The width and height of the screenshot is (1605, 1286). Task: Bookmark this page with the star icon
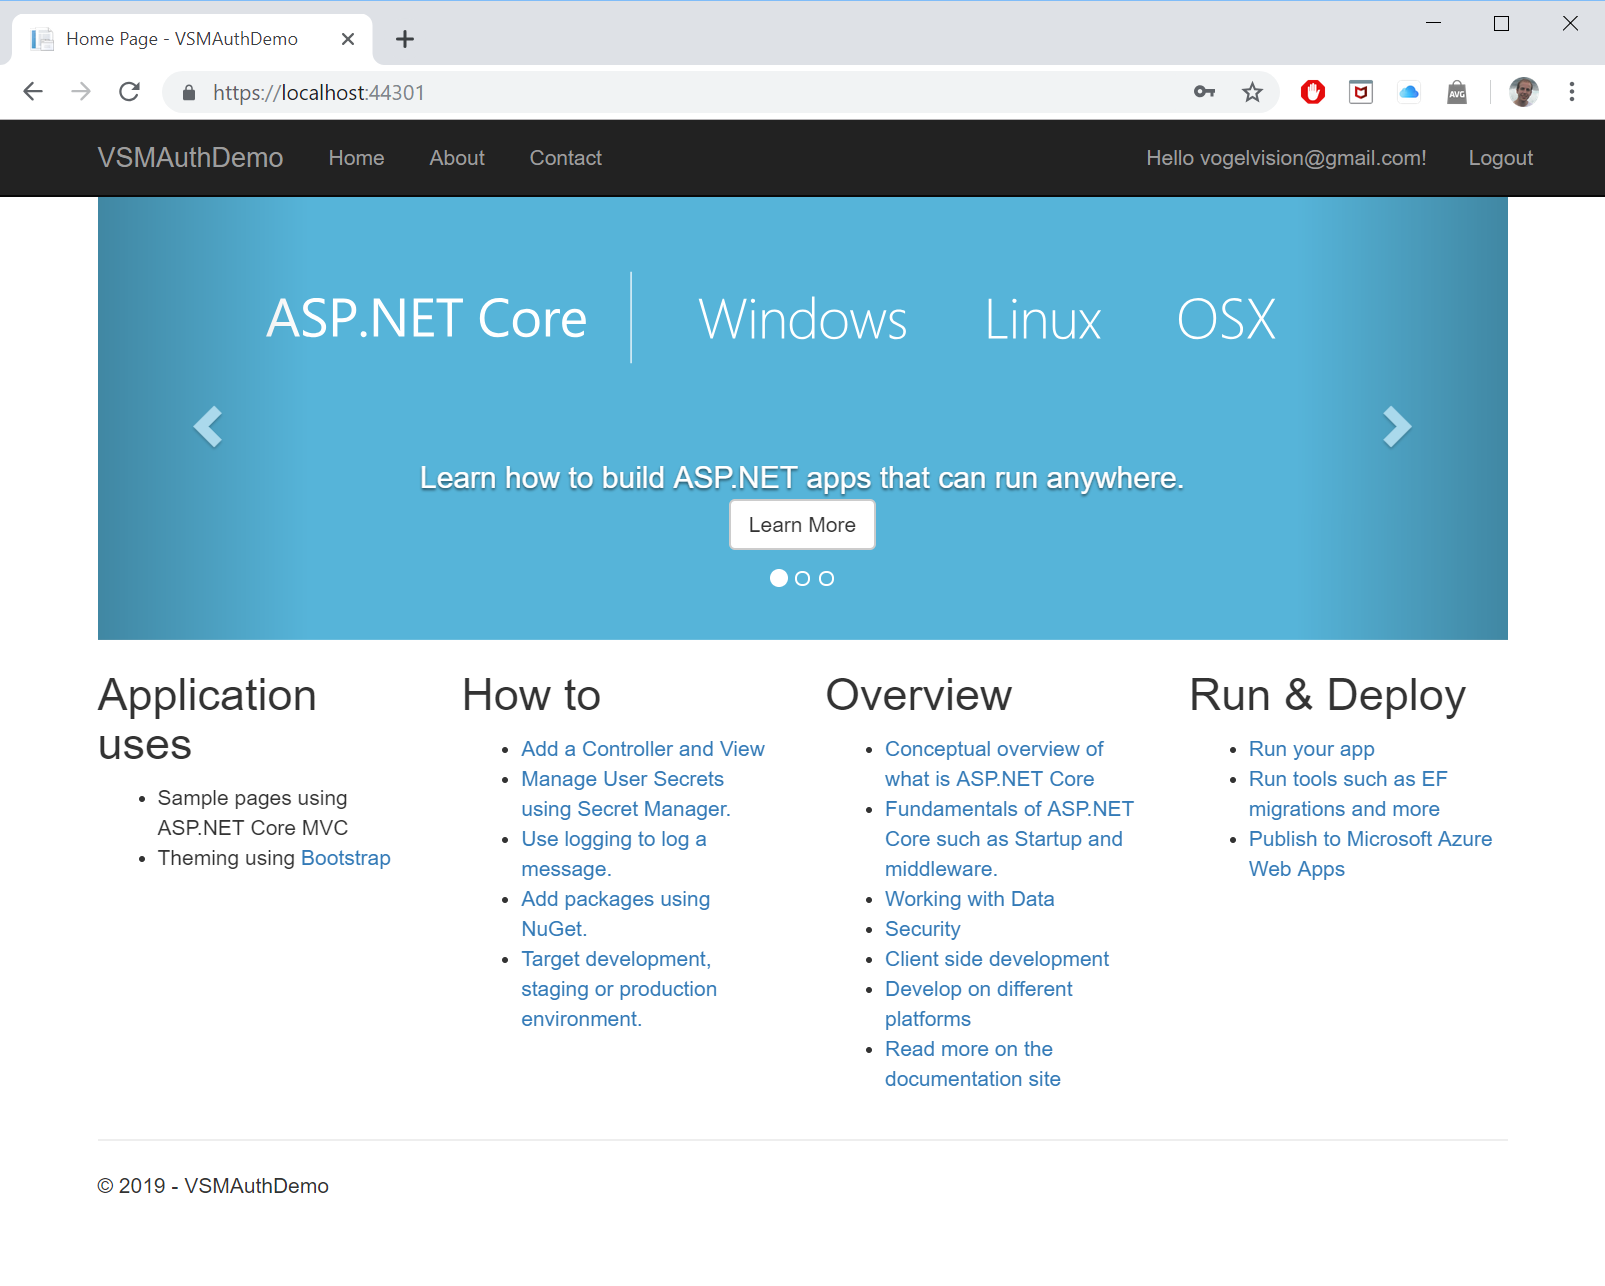point(1252,92)
